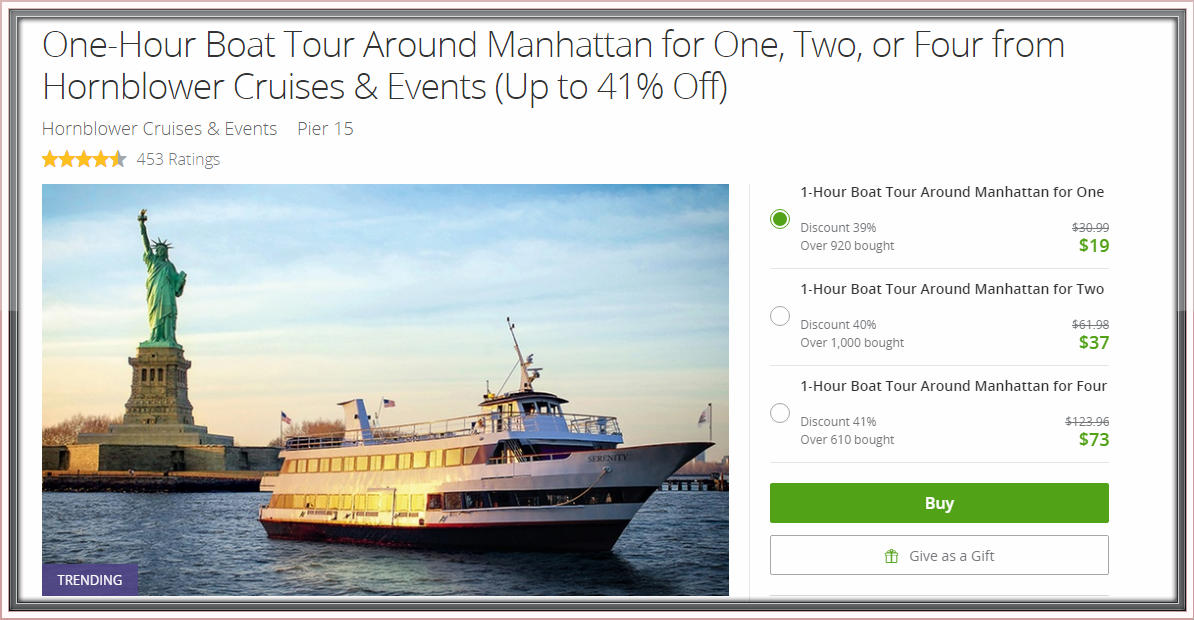Click the Give as a Gift button
This screenshot has height=620, width=1194.
tap(938, 554)
